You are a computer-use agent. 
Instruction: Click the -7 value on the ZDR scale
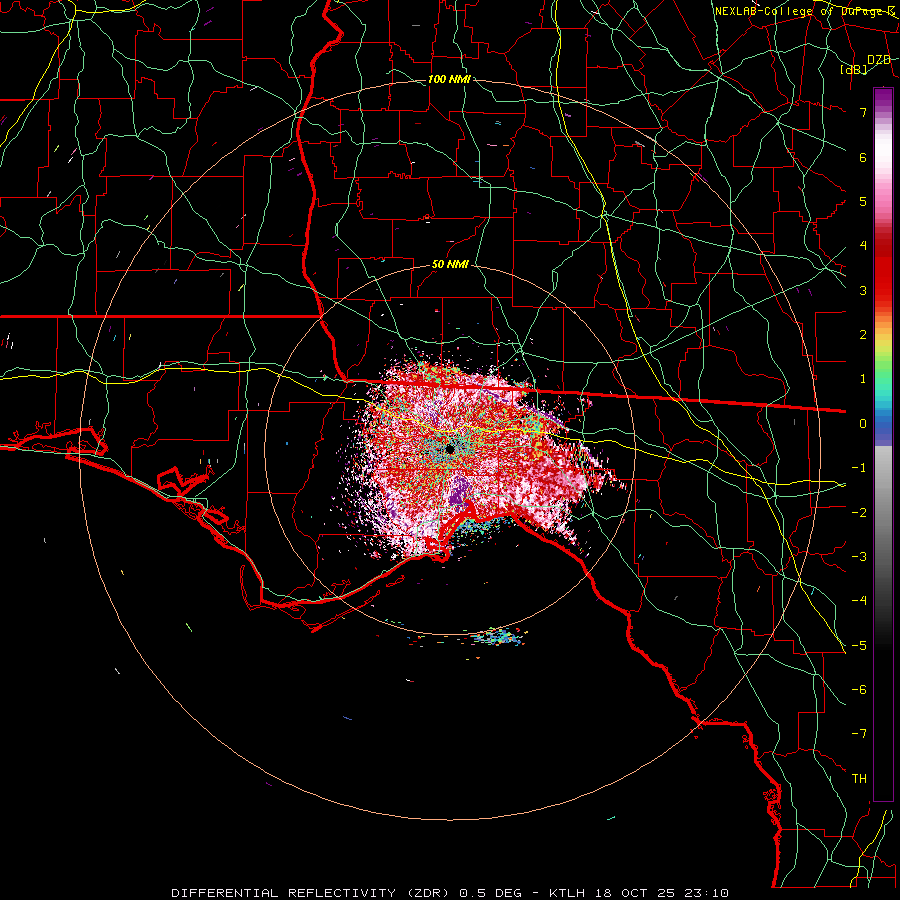coord(859,734)
